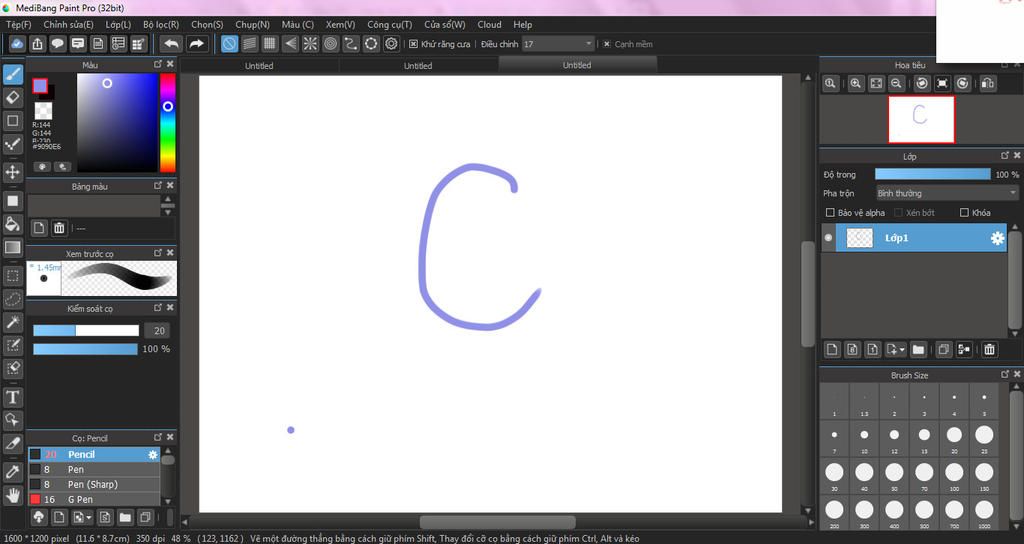1024x544 pixels.
Task: Select the Eraser tool
Action: 12,97
